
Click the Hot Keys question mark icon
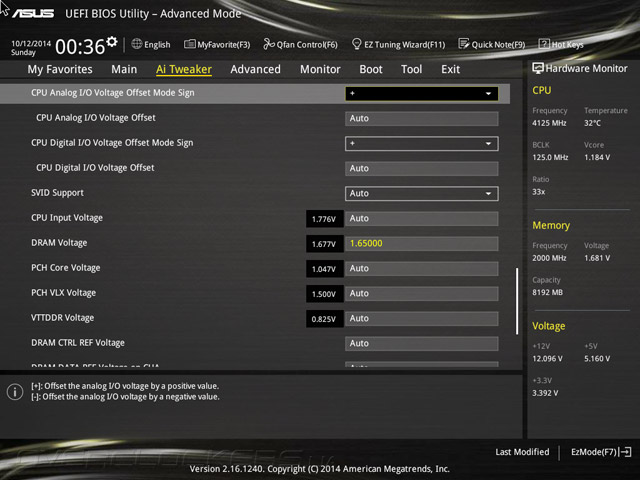[x=544, y=44]
